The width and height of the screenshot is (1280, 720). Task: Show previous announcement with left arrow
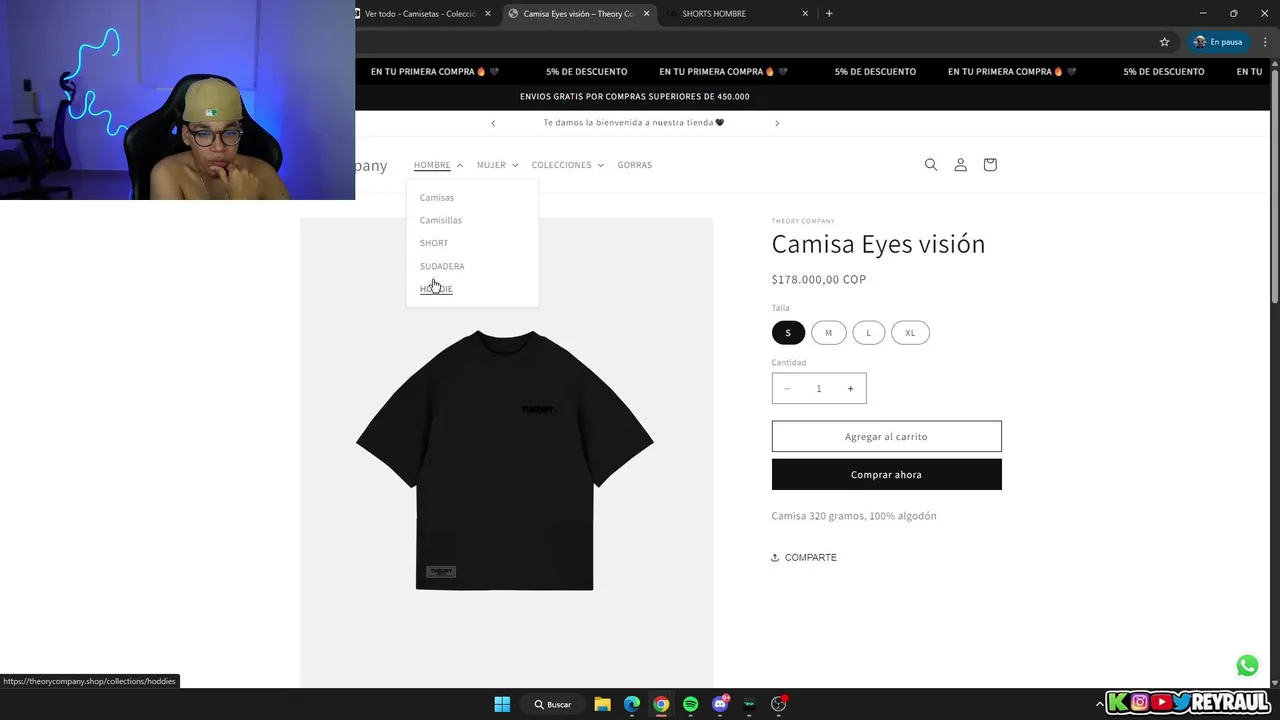pyautogui.click(x=493, y=123)
